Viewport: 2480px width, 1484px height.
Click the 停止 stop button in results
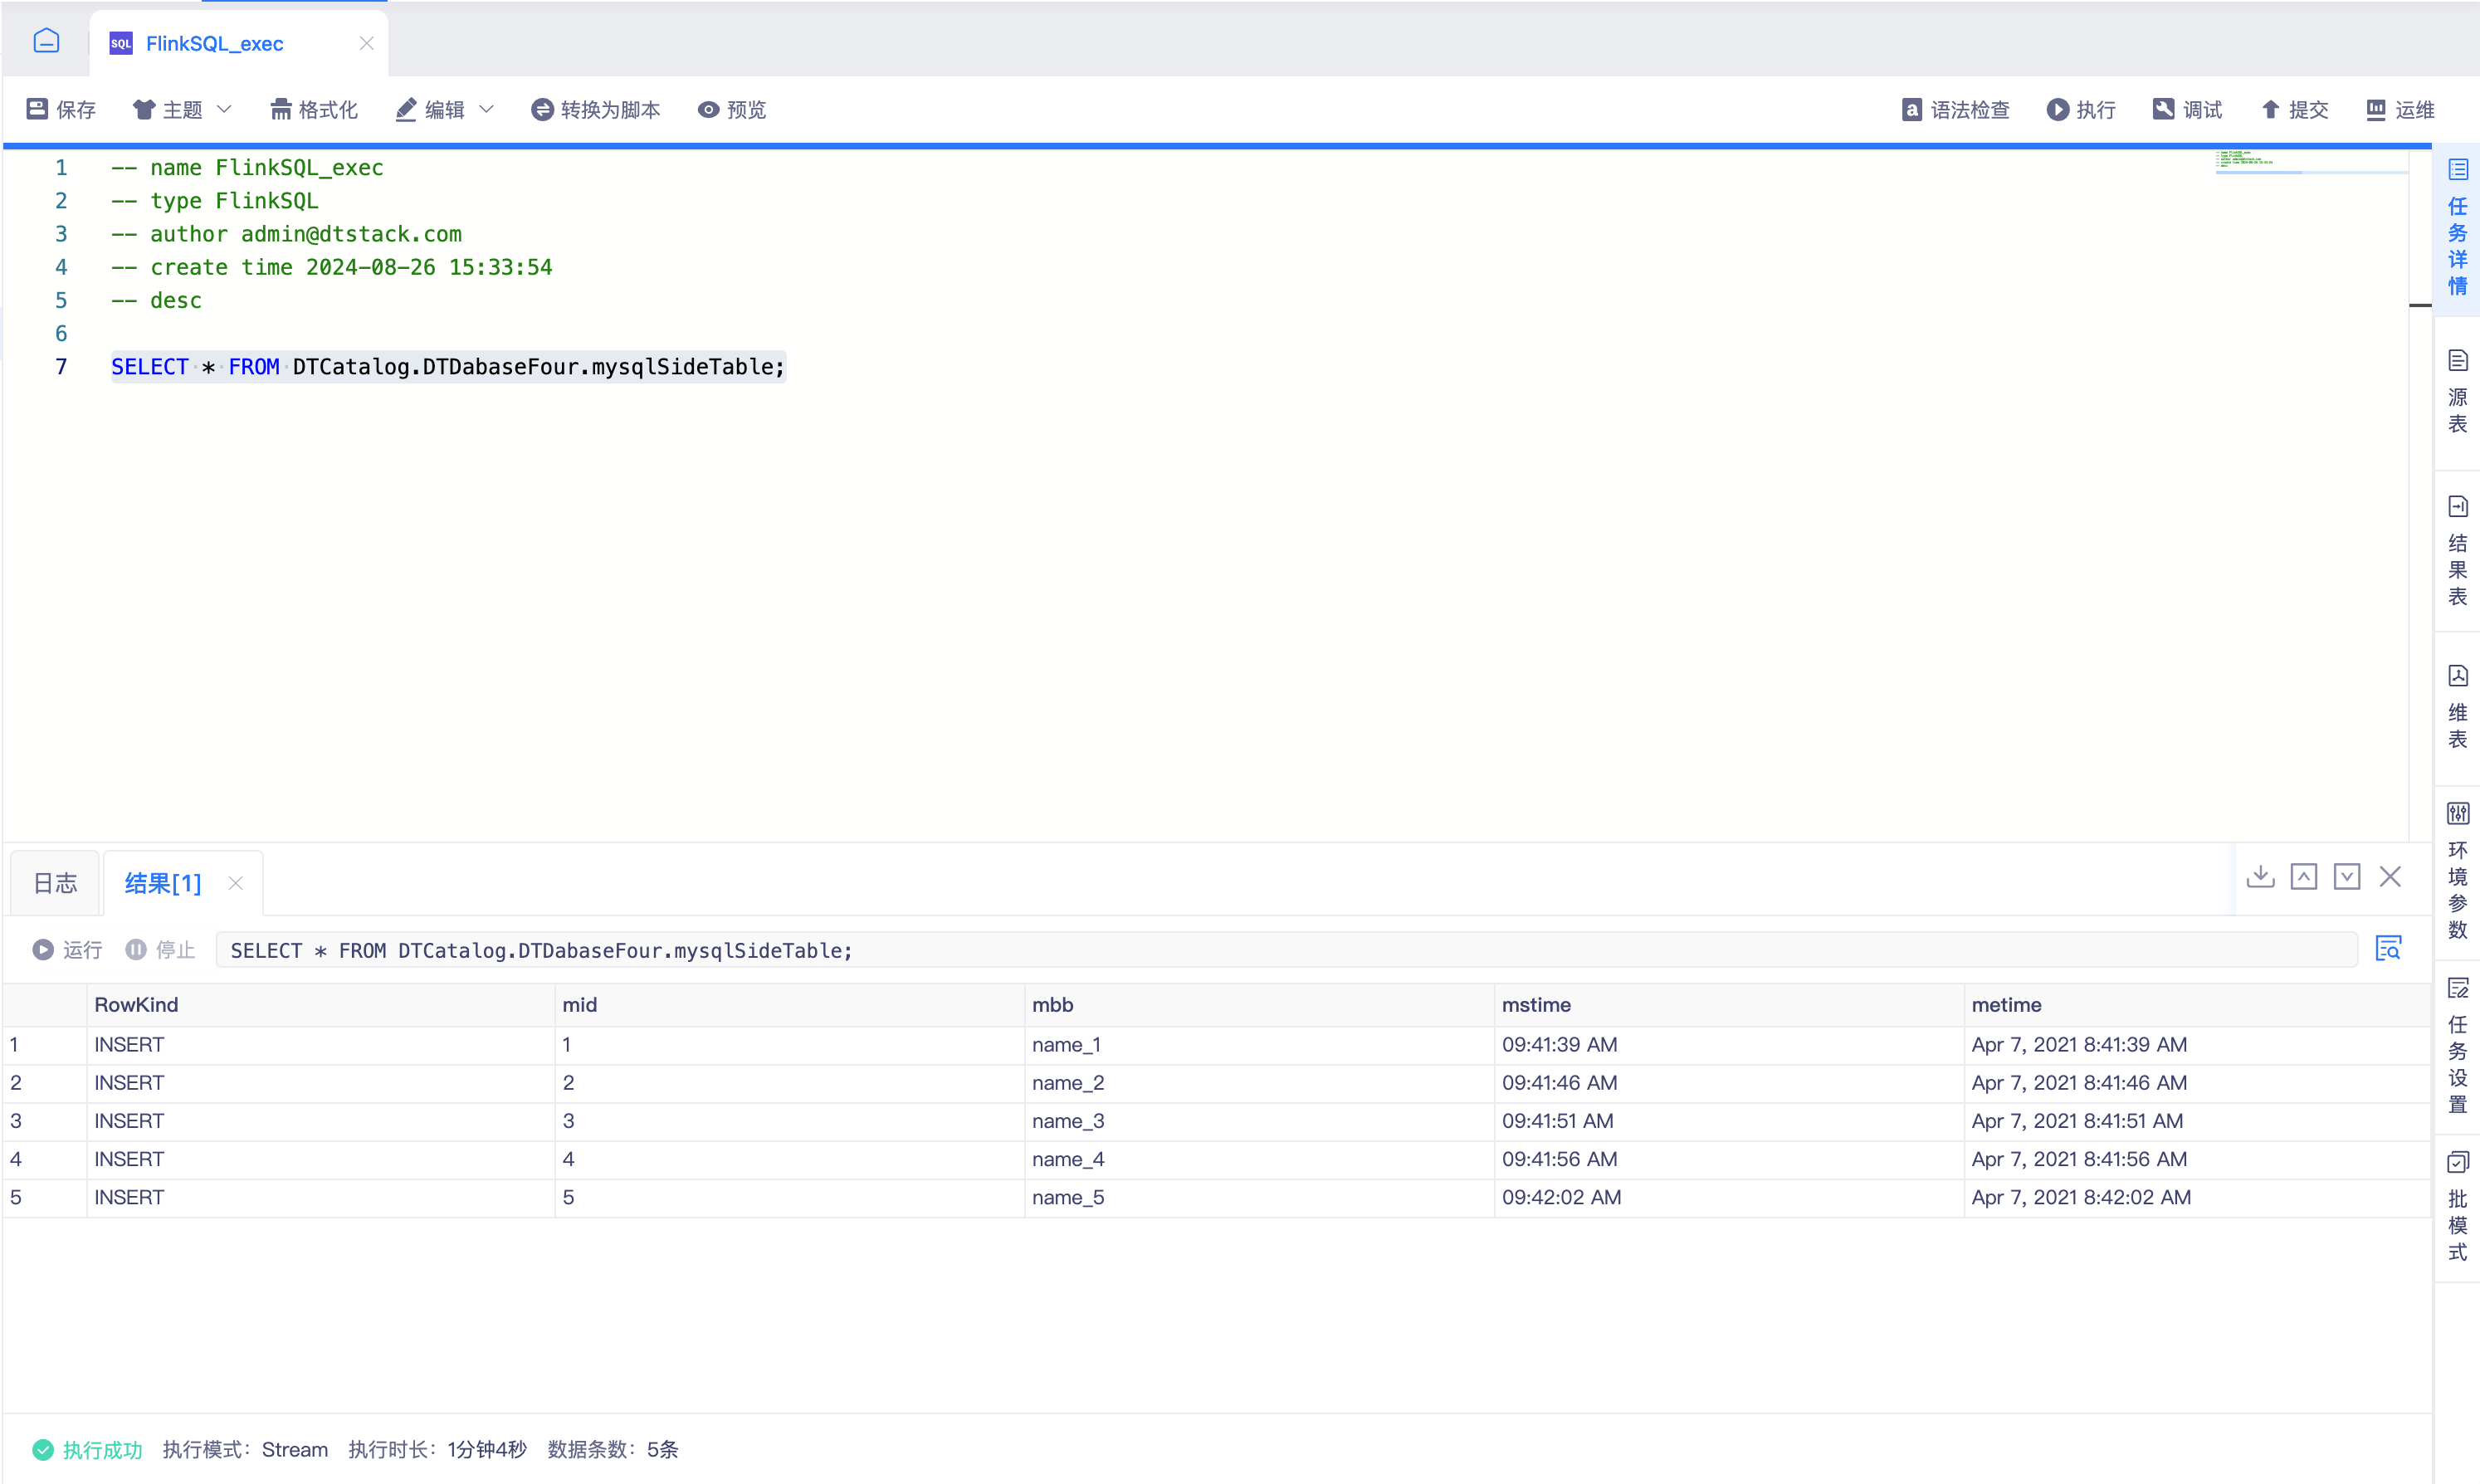pos(160,949)
